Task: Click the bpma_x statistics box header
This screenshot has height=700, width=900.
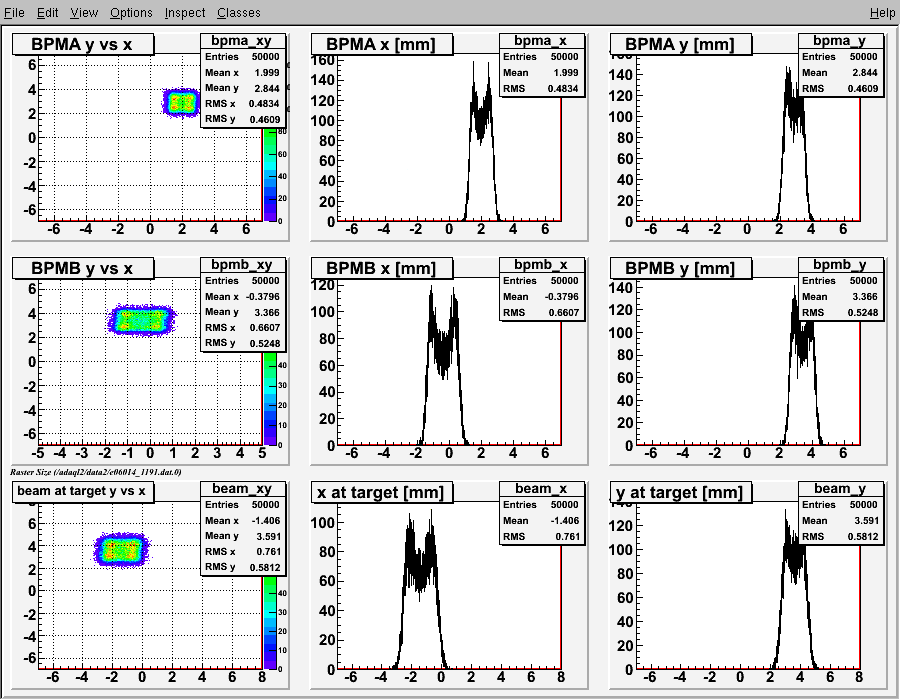Action: (x=541, y=41)
